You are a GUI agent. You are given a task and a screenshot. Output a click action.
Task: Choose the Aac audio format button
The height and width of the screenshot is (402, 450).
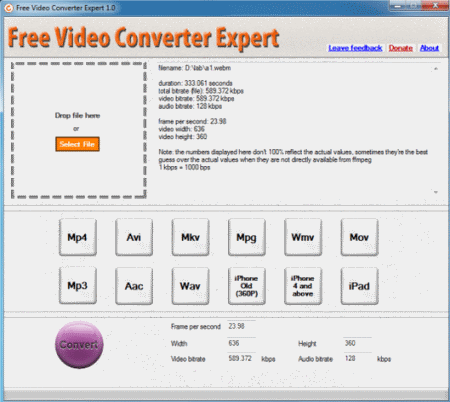point(134,286)
